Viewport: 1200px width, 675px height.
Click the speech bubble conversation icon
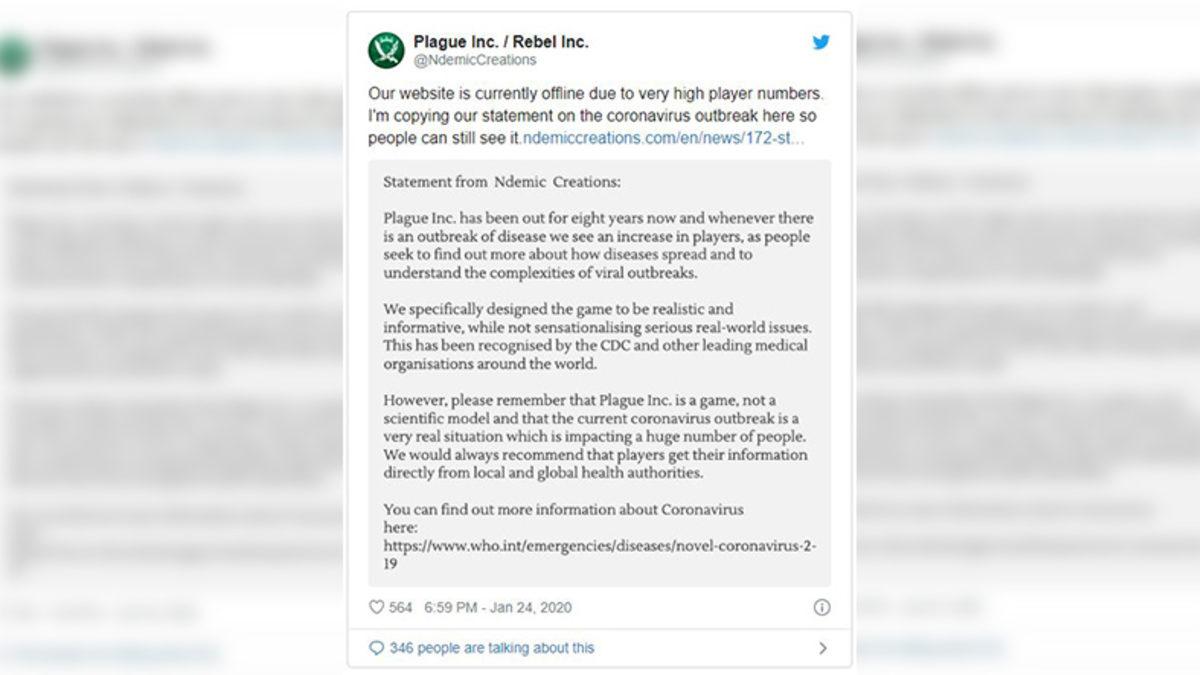point(376,648)
